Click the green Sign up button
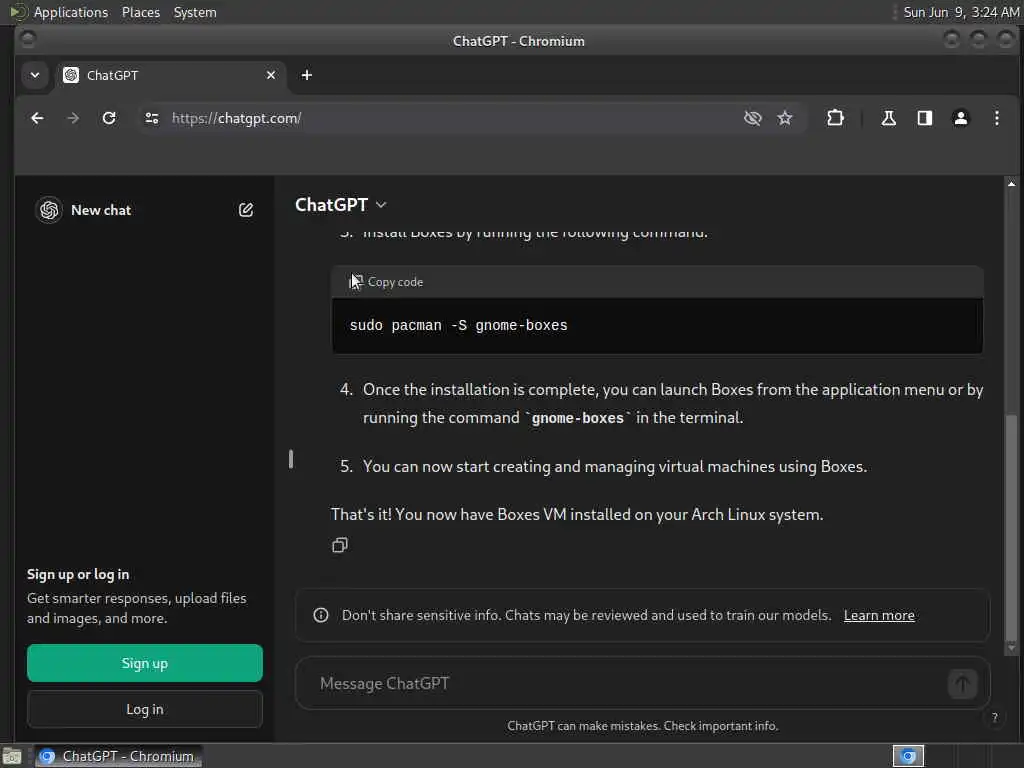The image size is (1024, 768). (x=145, y=663)
